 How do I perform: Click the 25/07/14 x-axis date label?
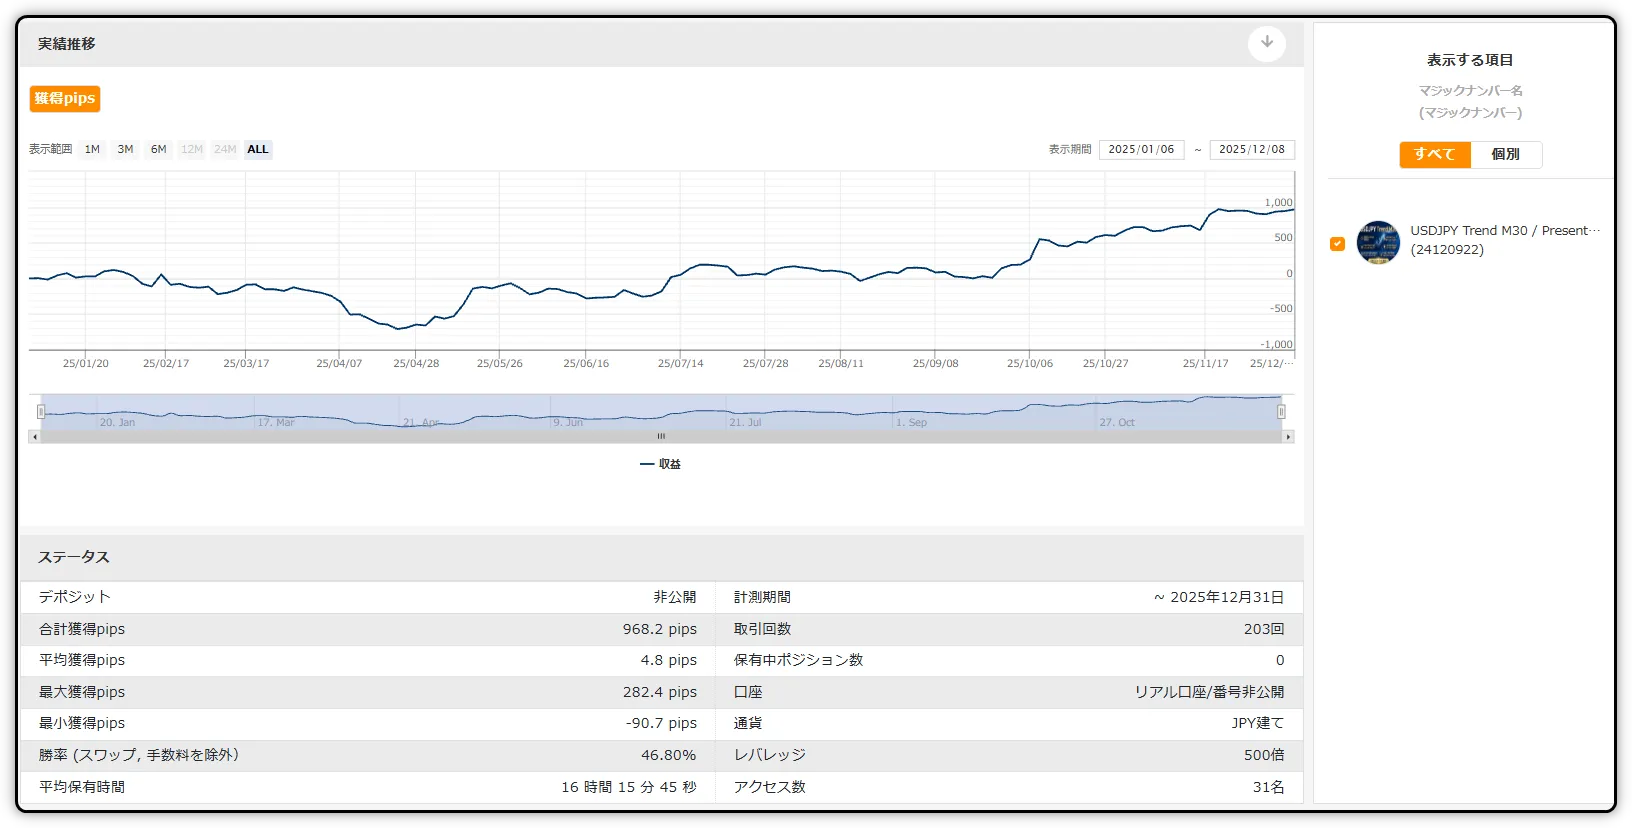coord(681,363)
